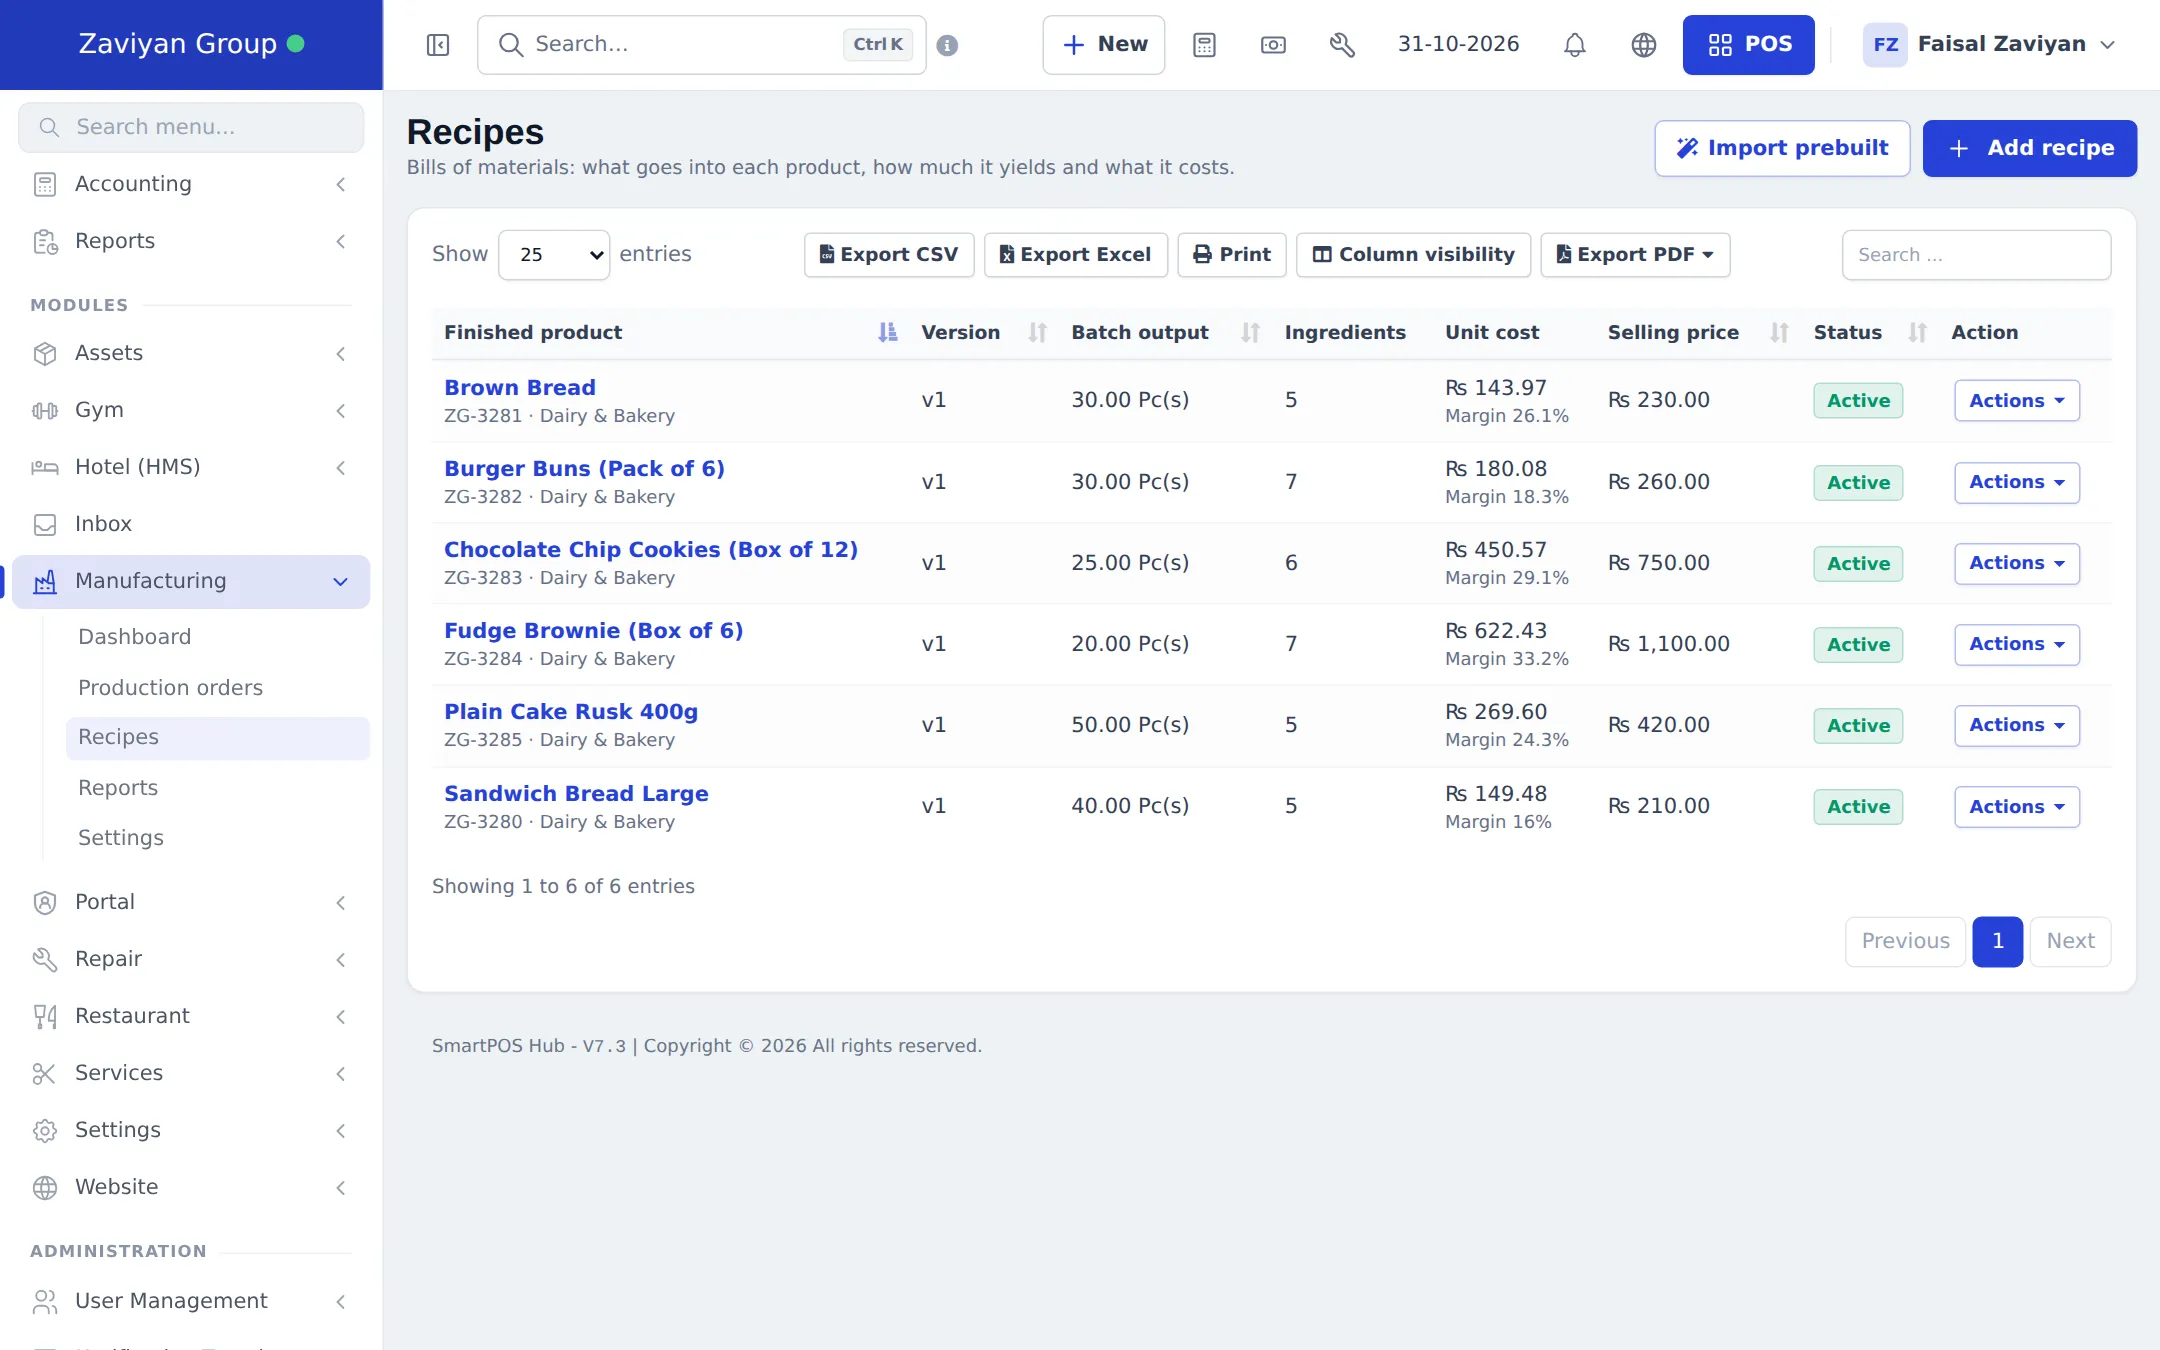The width and height of the screenshot is (2160, 1350).
Task: Click the table Search field
Action: coord(1976,255)
